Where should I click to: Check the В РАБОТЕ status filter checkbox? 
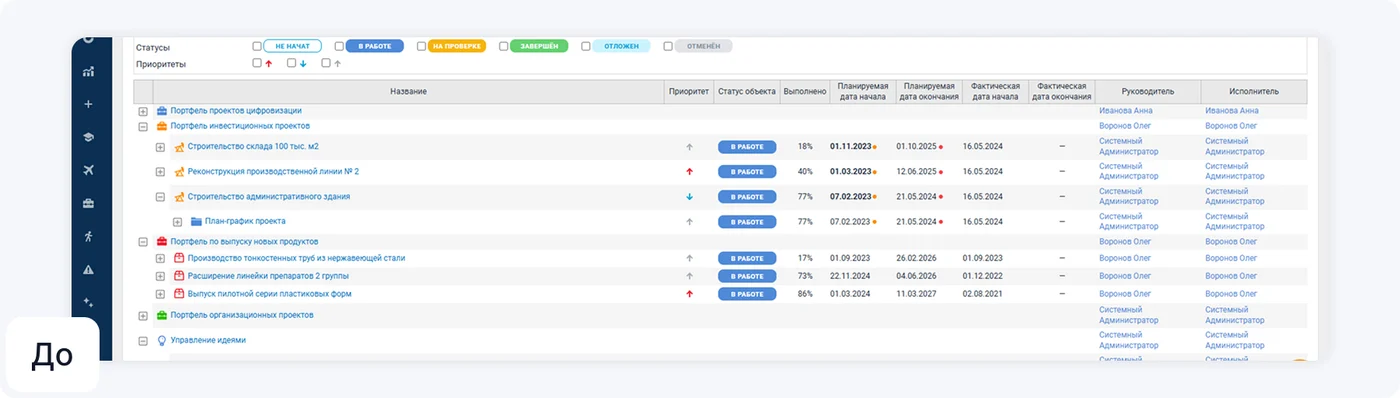click(339, 46)
